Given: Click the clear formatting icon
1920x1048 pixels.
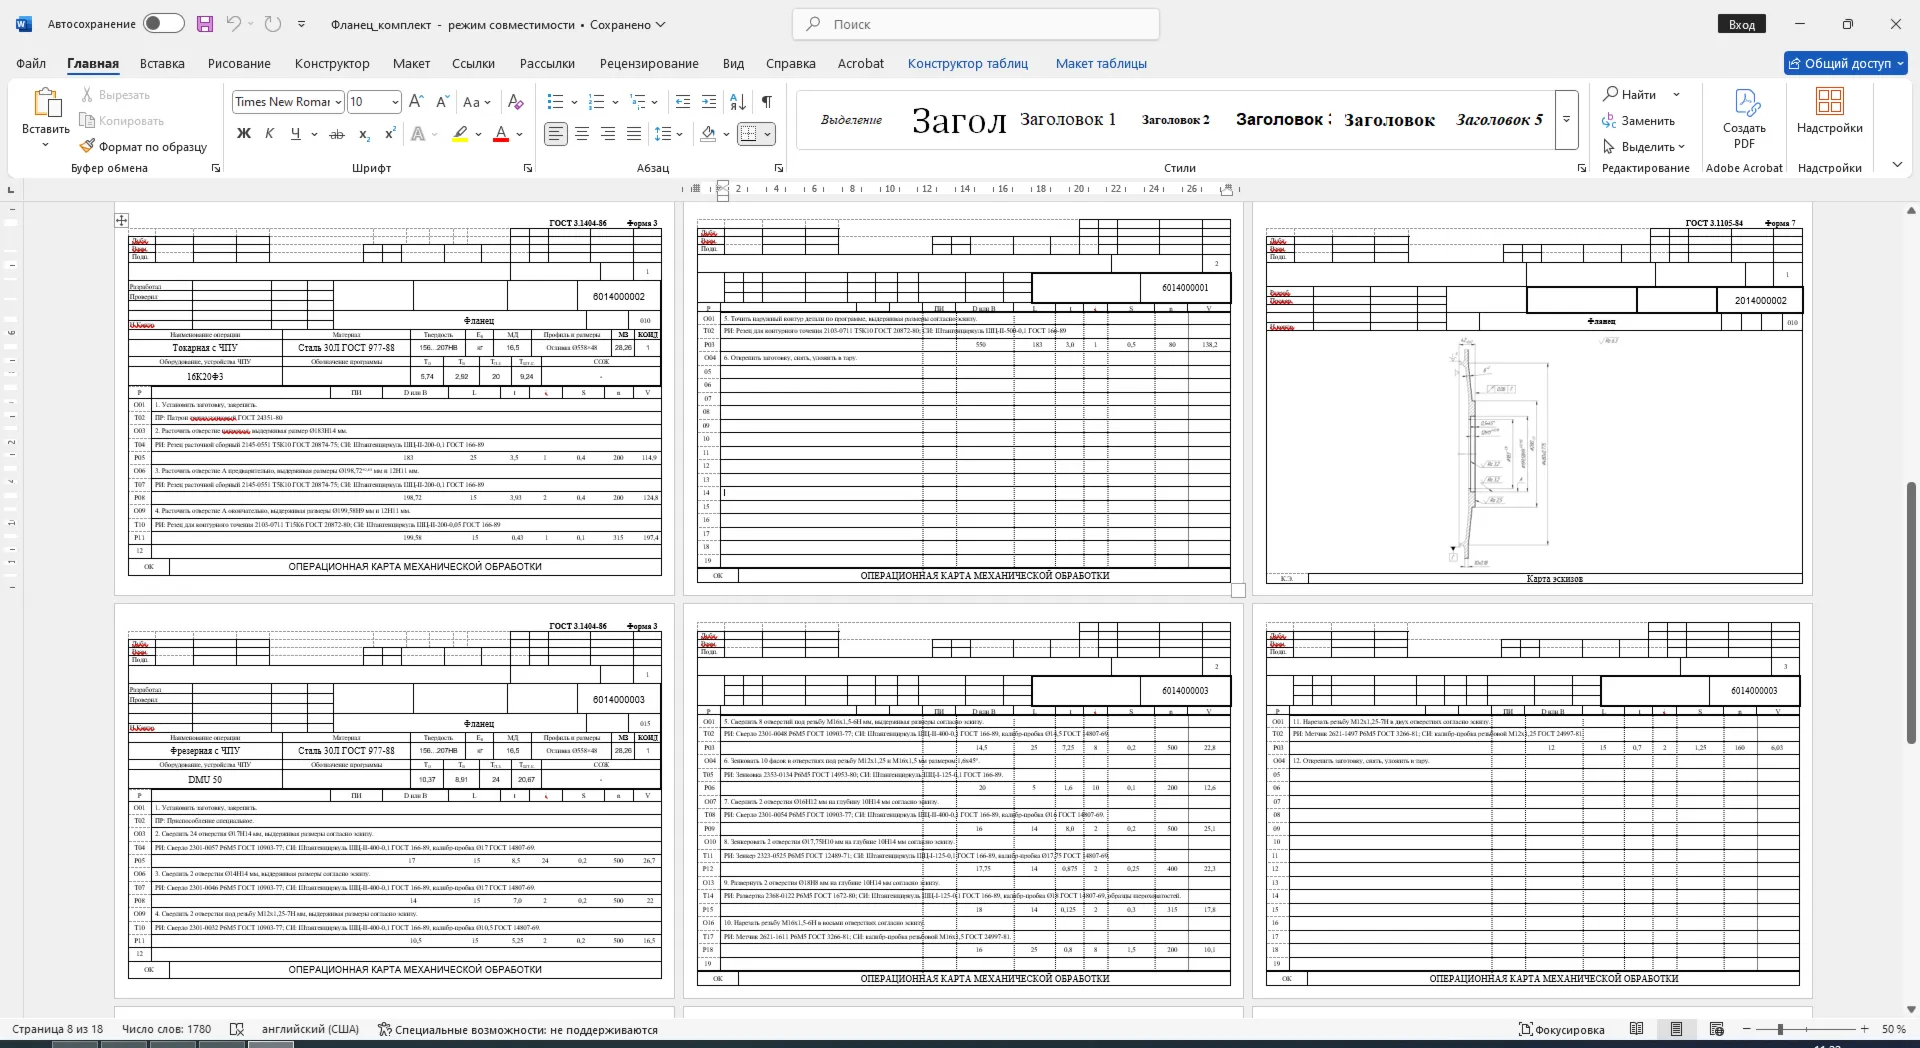Looking at the screenshot, I should 515,101.
